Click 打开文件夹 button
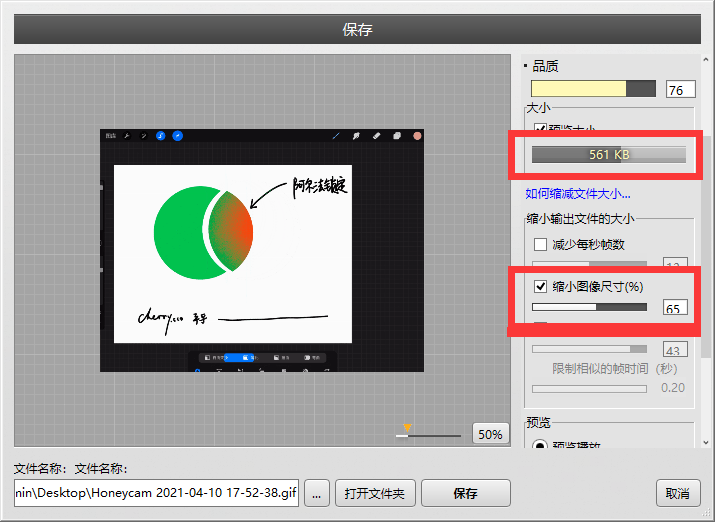The height and width of the screenshot is (522, 715). [x=375, y=493]
